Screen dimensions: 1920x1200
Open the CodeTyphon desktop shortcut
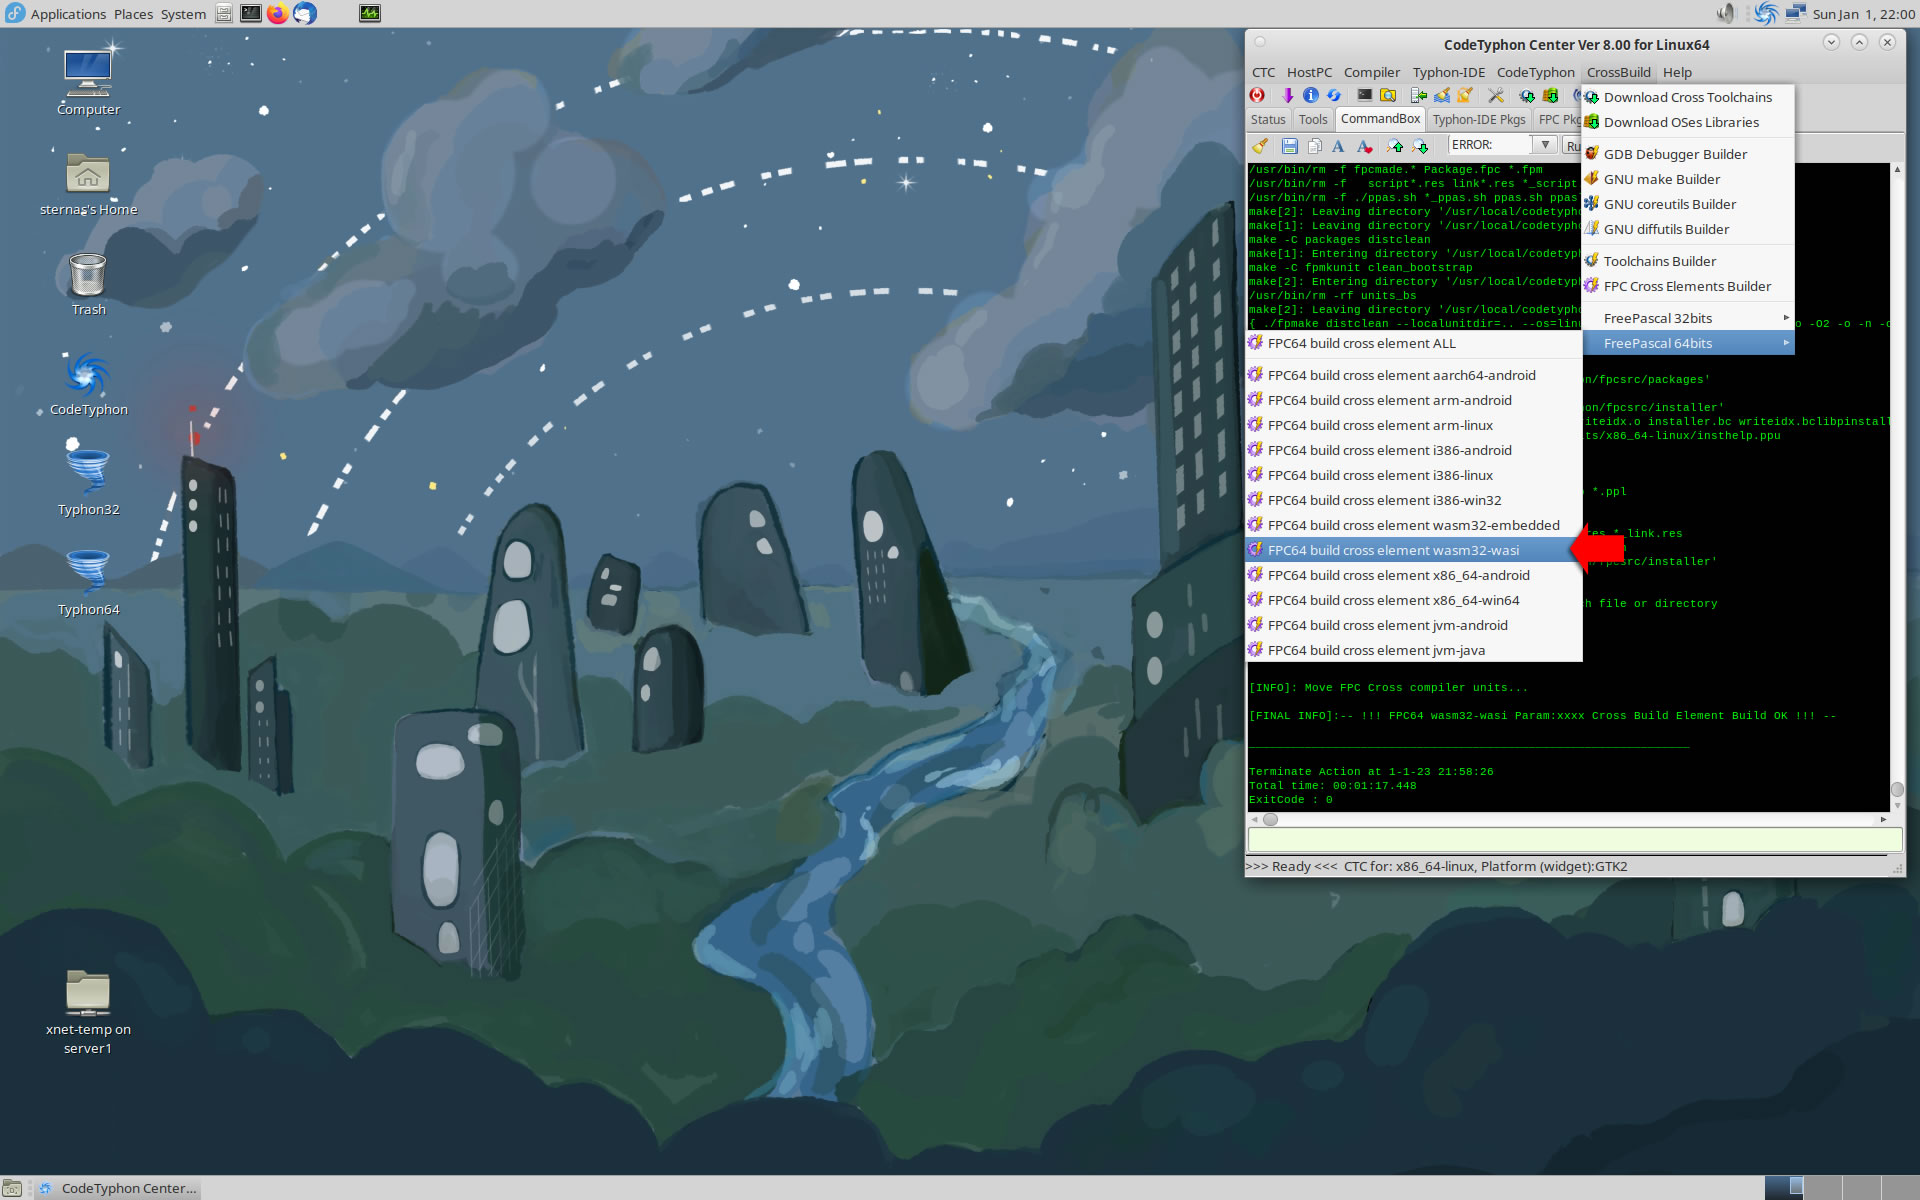(88, 384)
